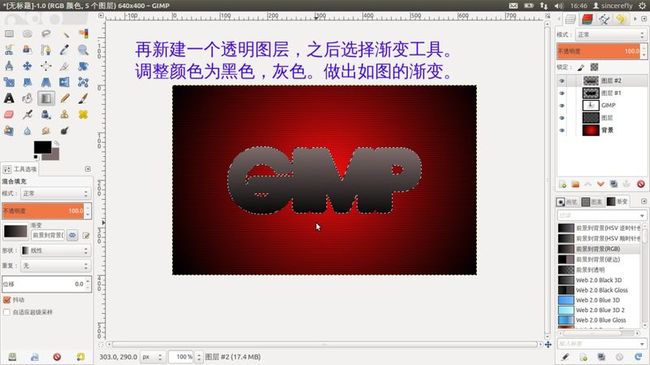This screenshot has width=650, height=365.
Task: Select the Rectangle Select tool
Action: [9, 34]
